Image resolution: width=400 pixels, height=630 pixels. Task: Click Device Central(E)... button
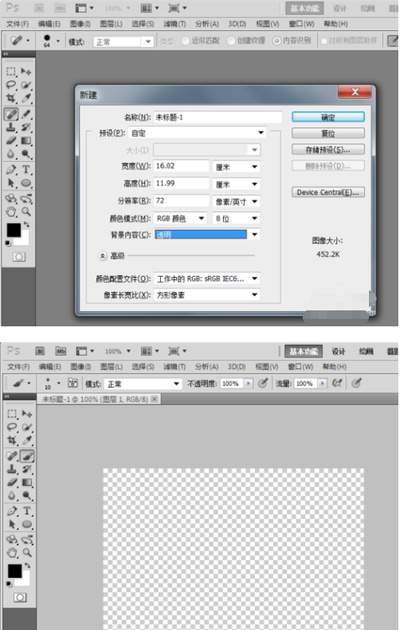pos(328,192)
